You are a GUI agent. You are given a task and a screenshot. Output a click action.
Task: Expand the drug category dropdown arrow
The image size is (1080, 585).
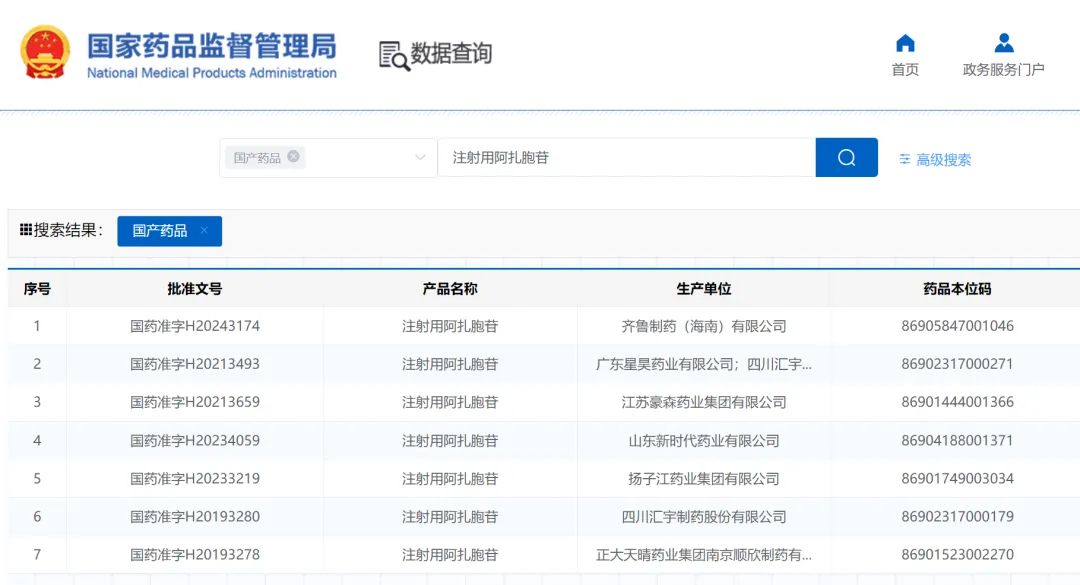420,158
